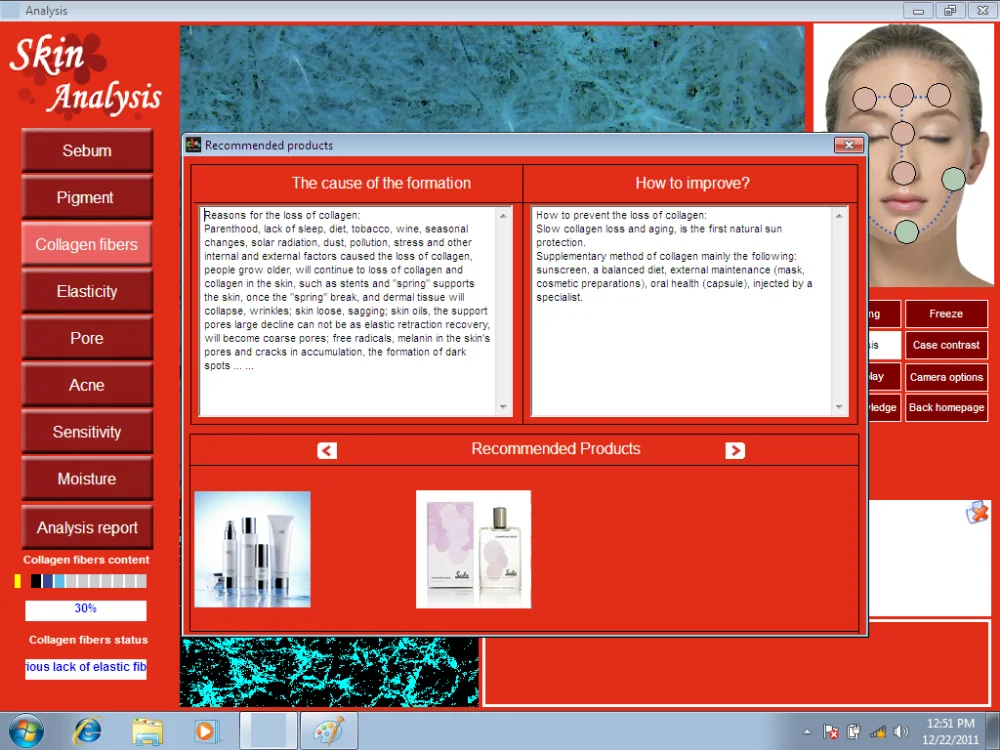
Task: Open Paint from the taskbar
Action: click(x=328, y=731)
